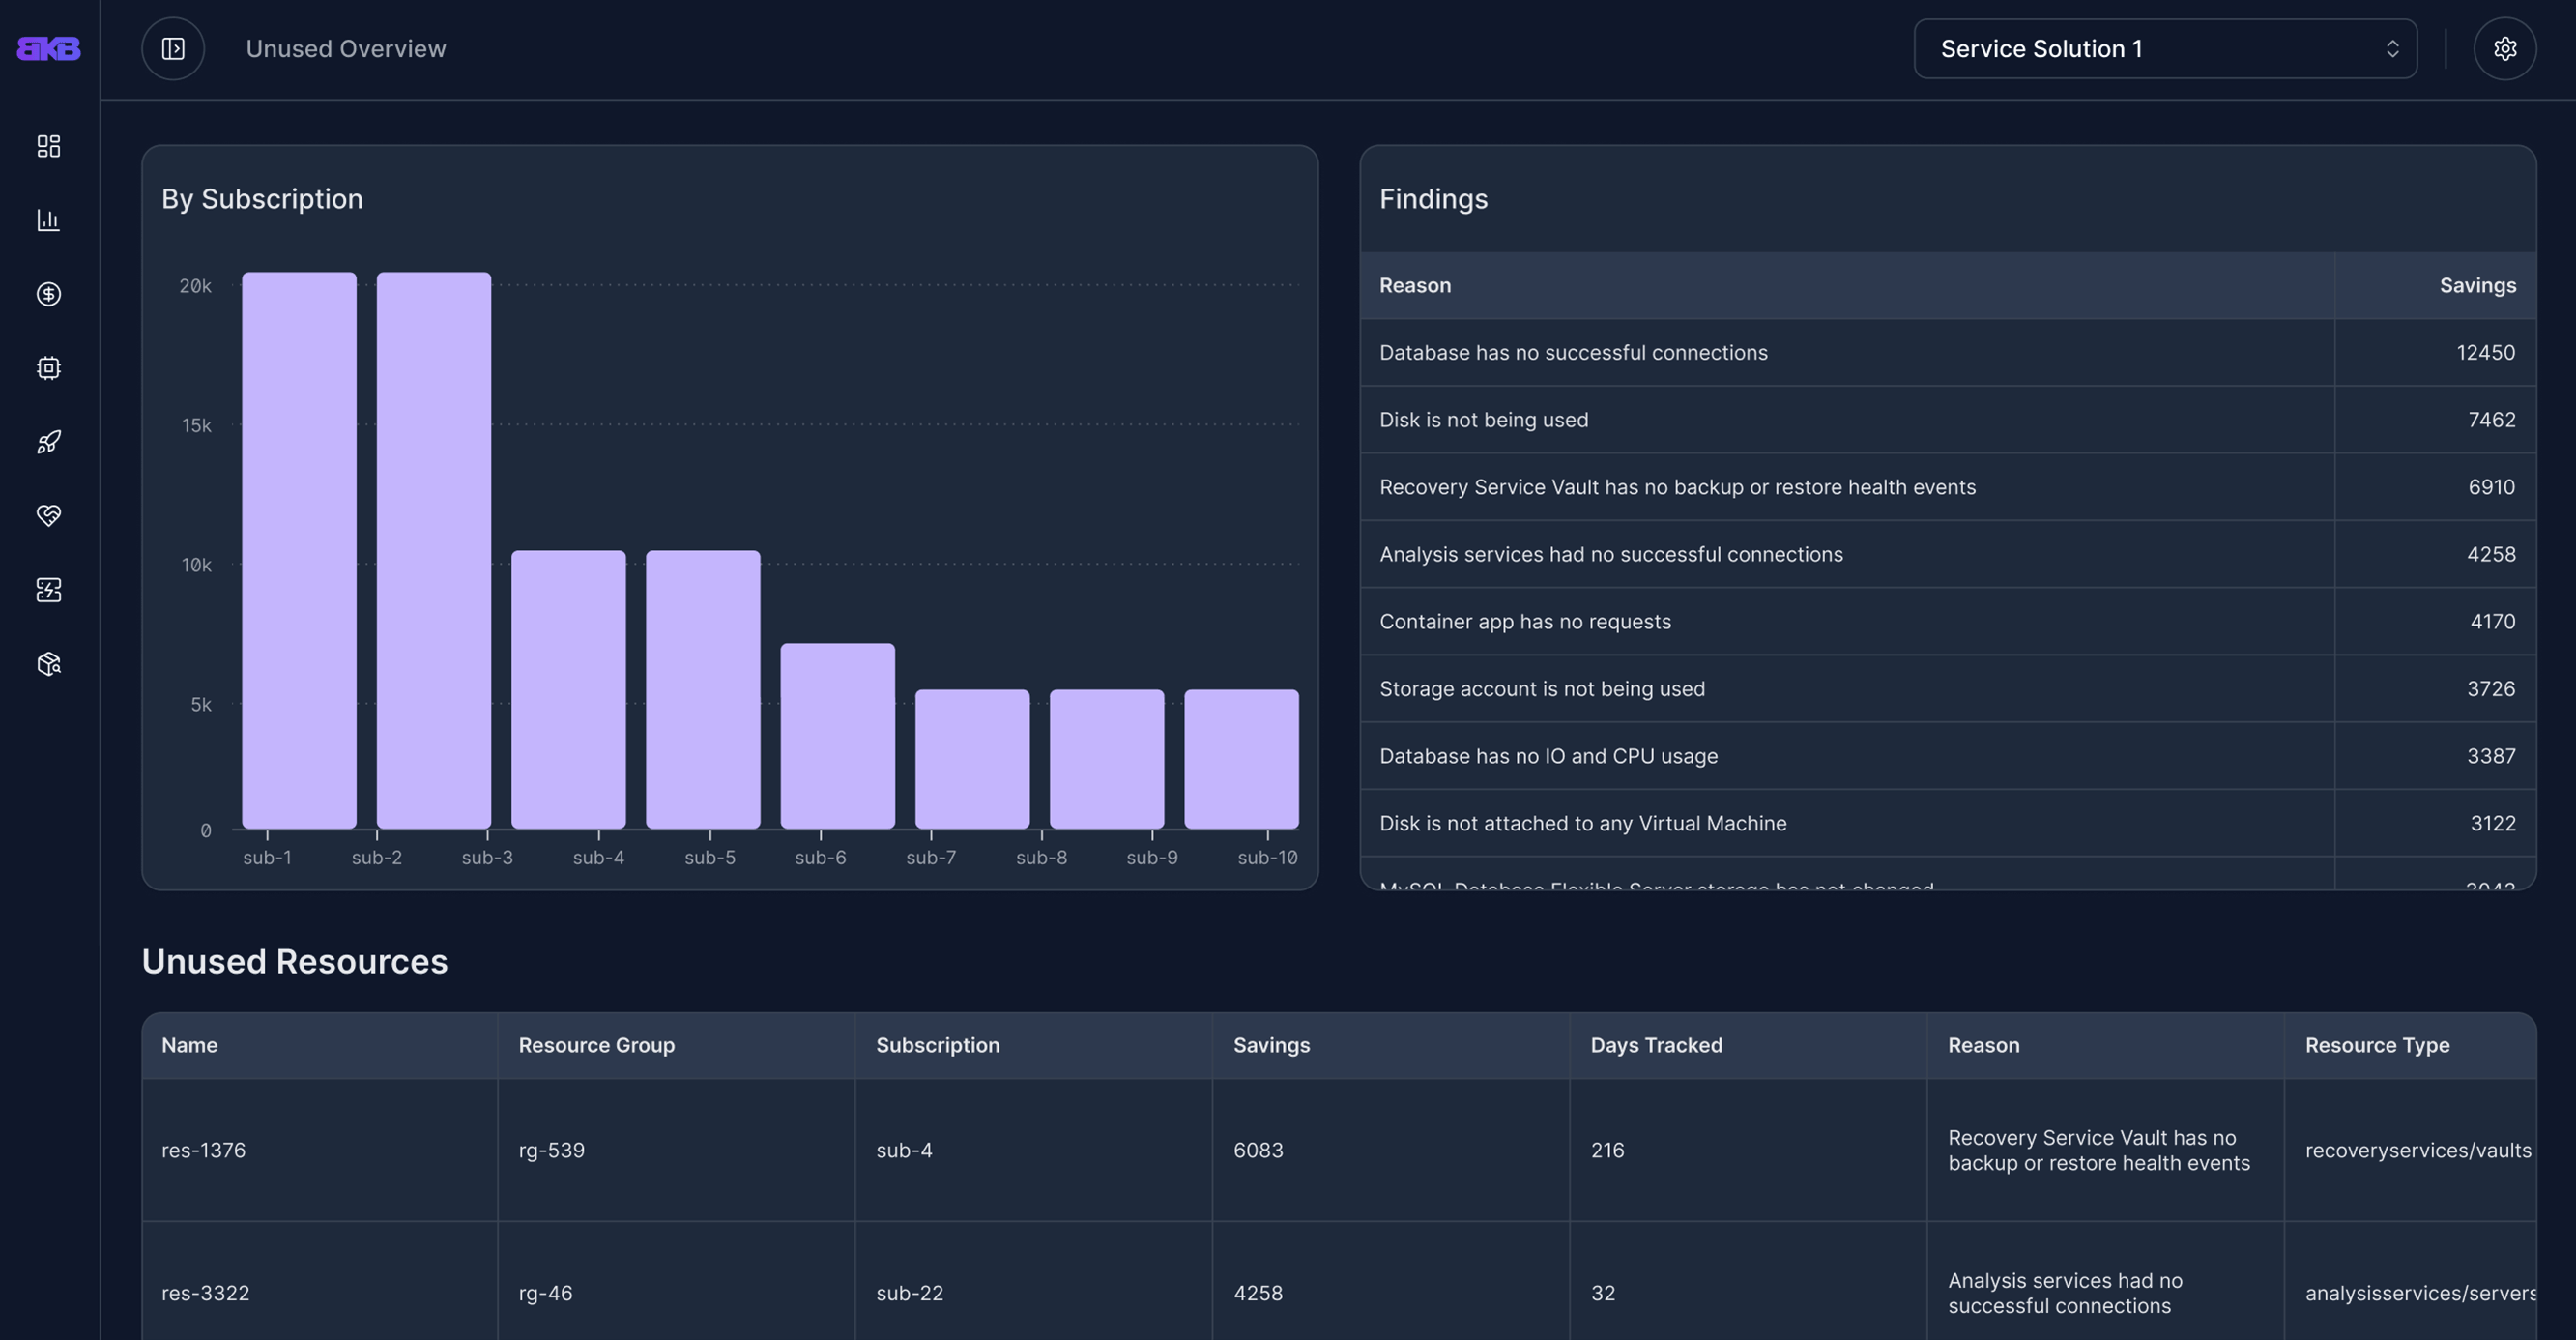Screen dimensions: 2576x1340
Task: Select 'Analysis services had no successful connections' finding
Action: 1948,553
